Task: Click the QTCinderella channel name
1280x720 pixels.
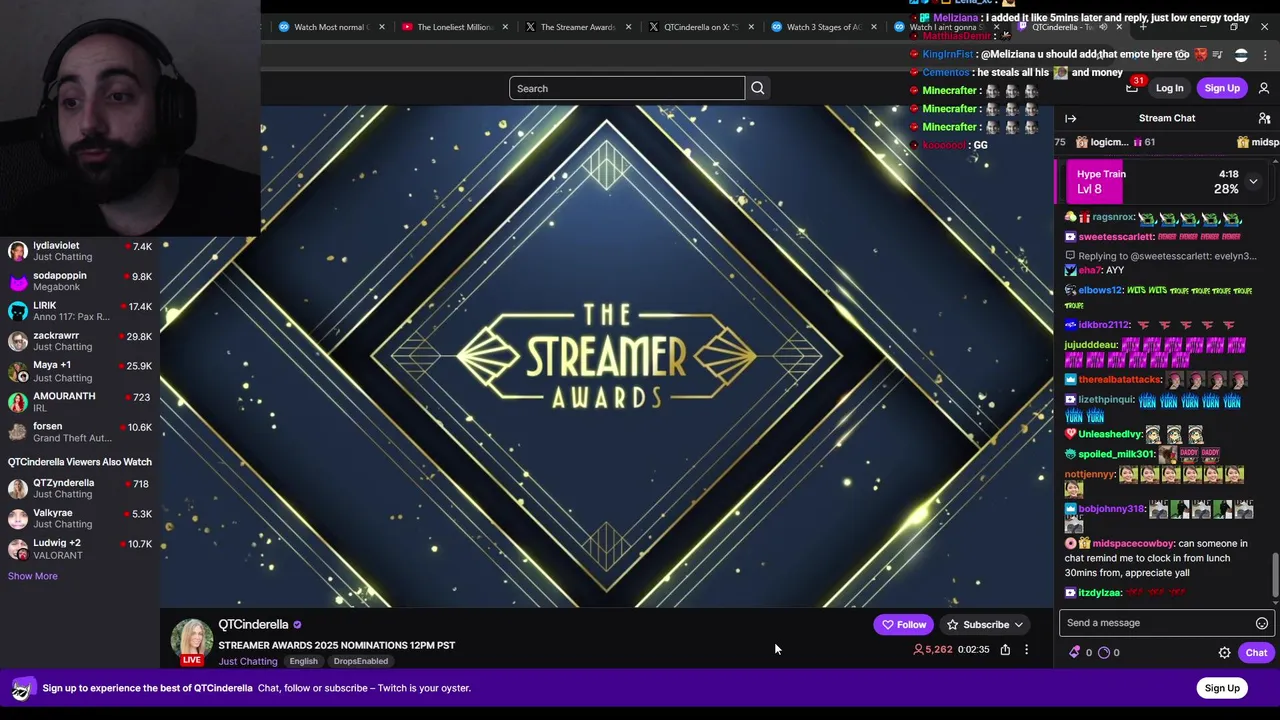Action: 254,625
